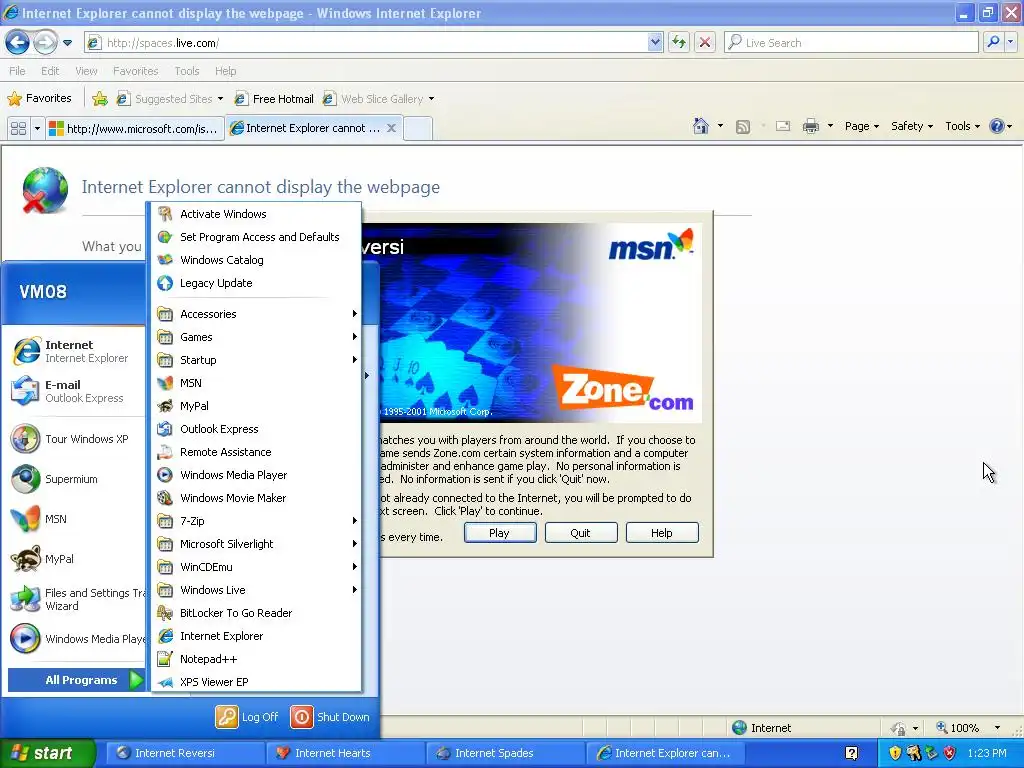This screenshot has width=1024, height=768.
Task: Click the Live Search magnifier button
Action: point(993,42)
